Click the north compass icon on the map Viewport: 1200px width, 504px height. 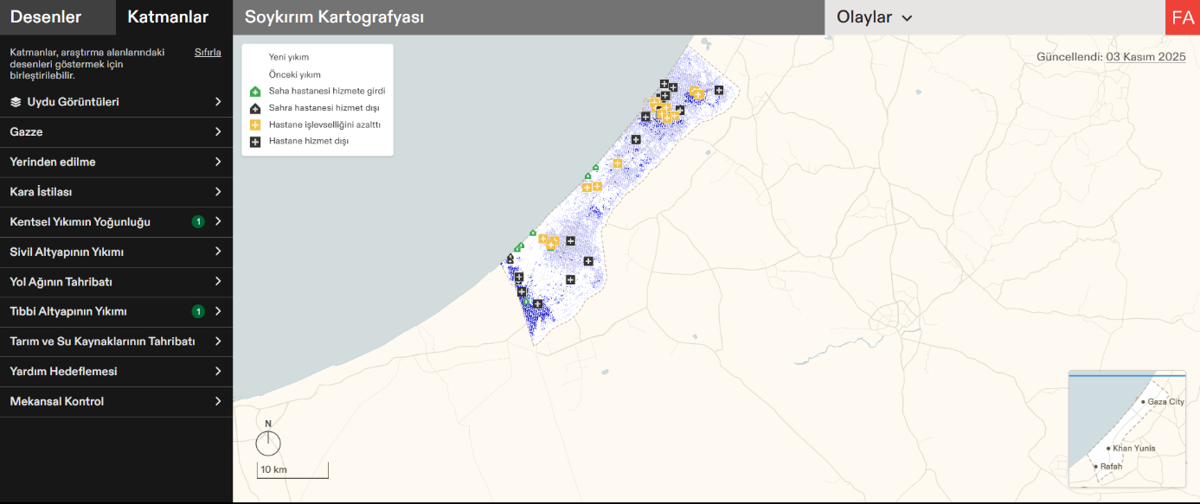tap(268, 442)
